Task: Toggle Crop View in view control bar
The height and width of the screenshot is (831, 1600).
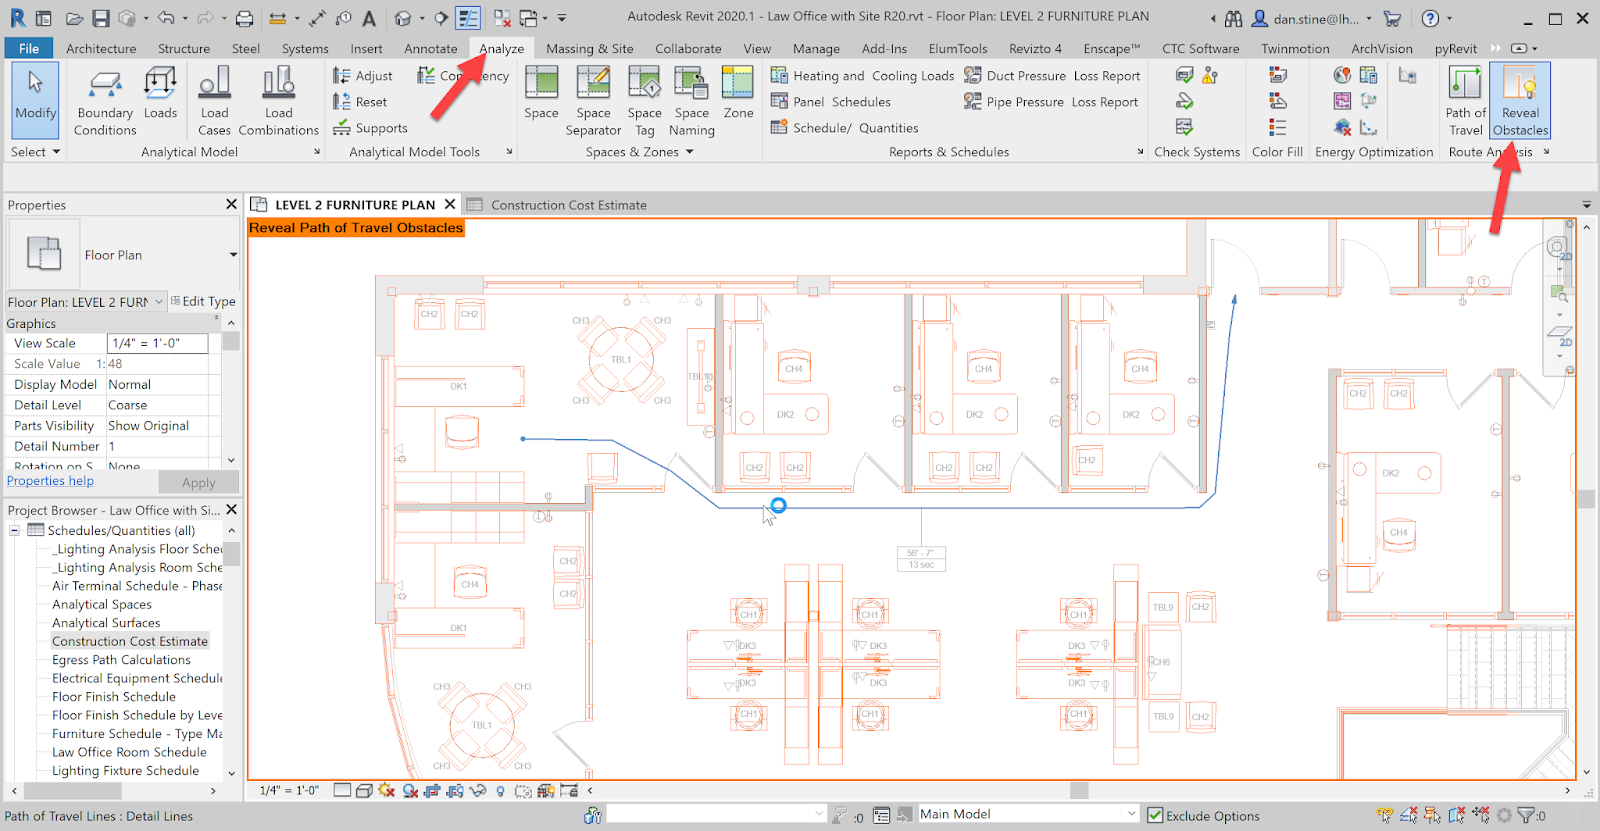Action: (x=432, y=790)
